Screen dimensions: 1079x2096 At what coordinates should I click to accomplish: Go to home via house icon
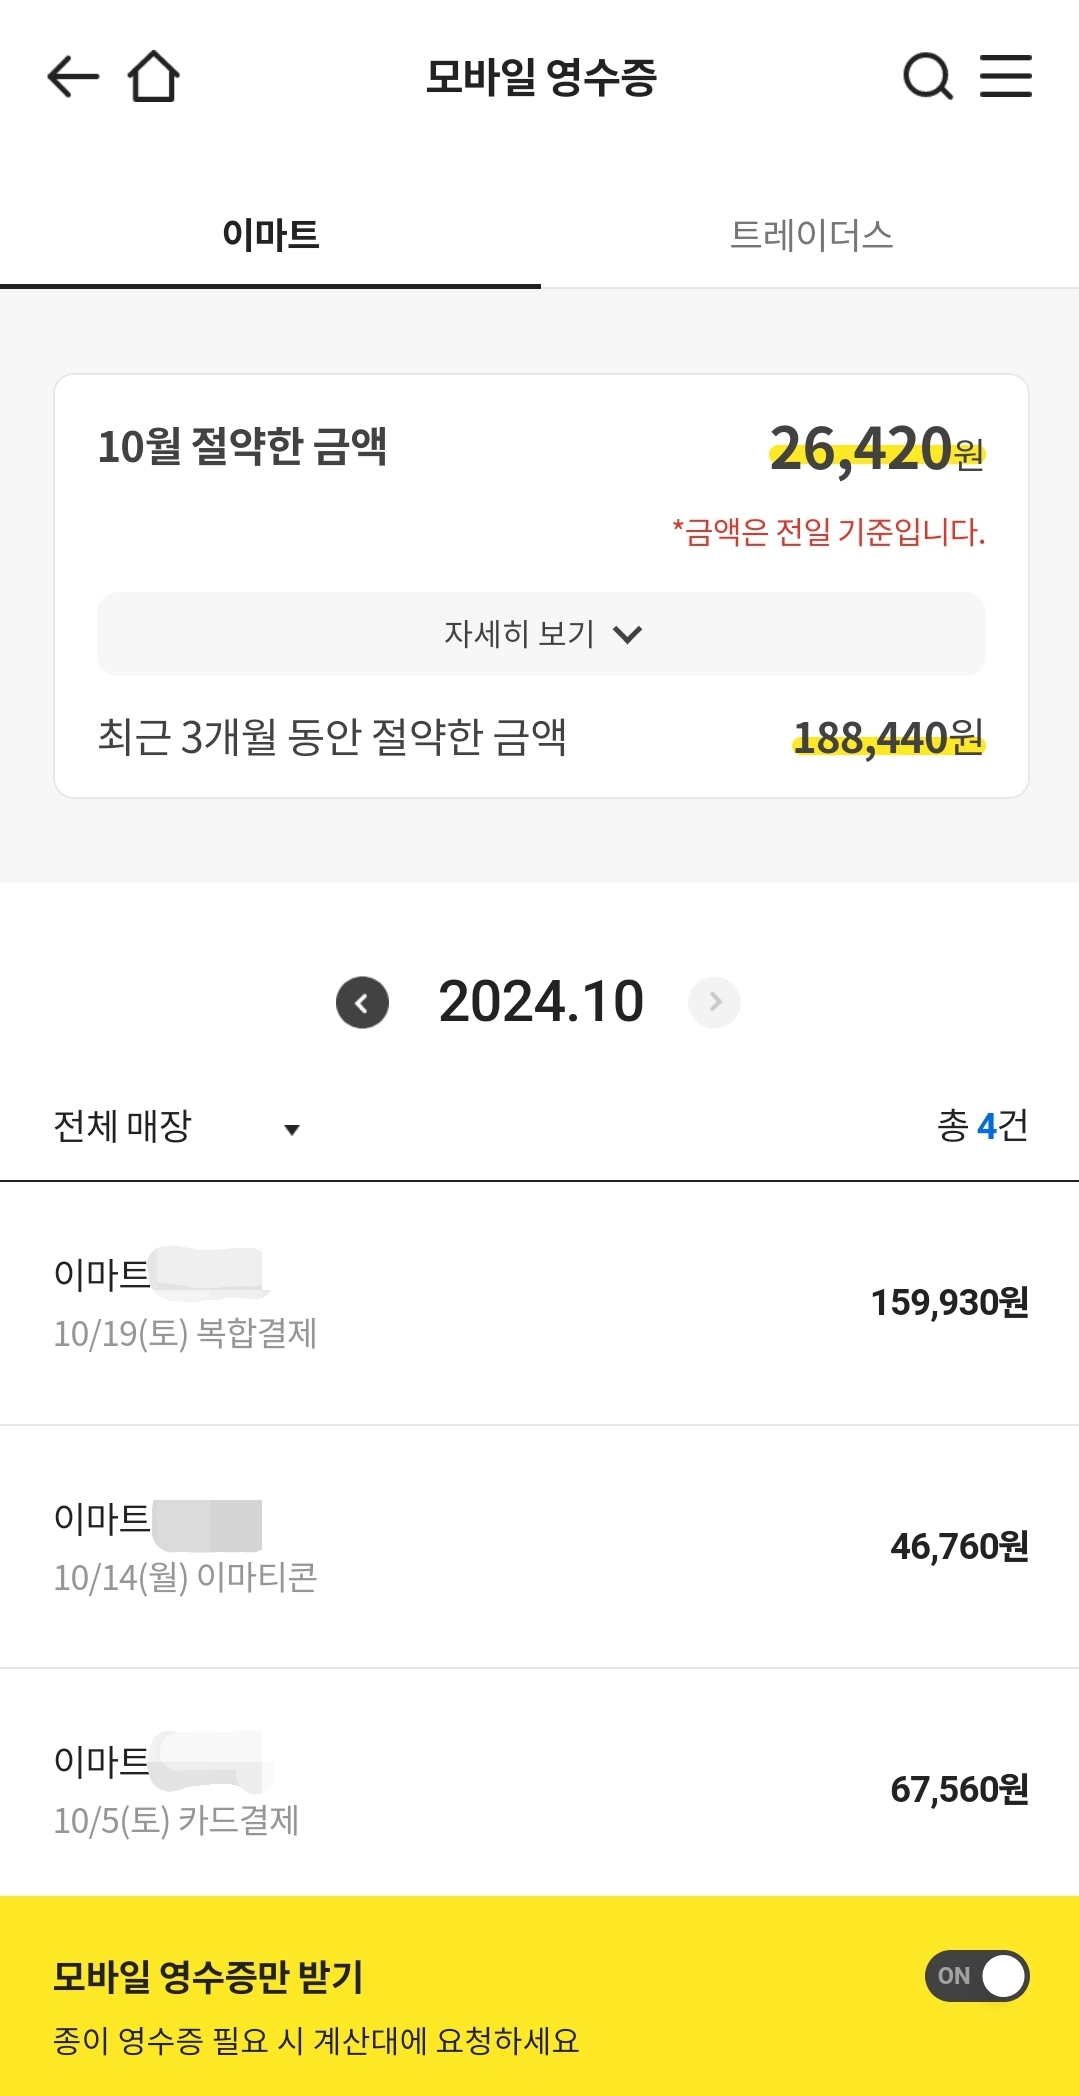tap(153, 77)
